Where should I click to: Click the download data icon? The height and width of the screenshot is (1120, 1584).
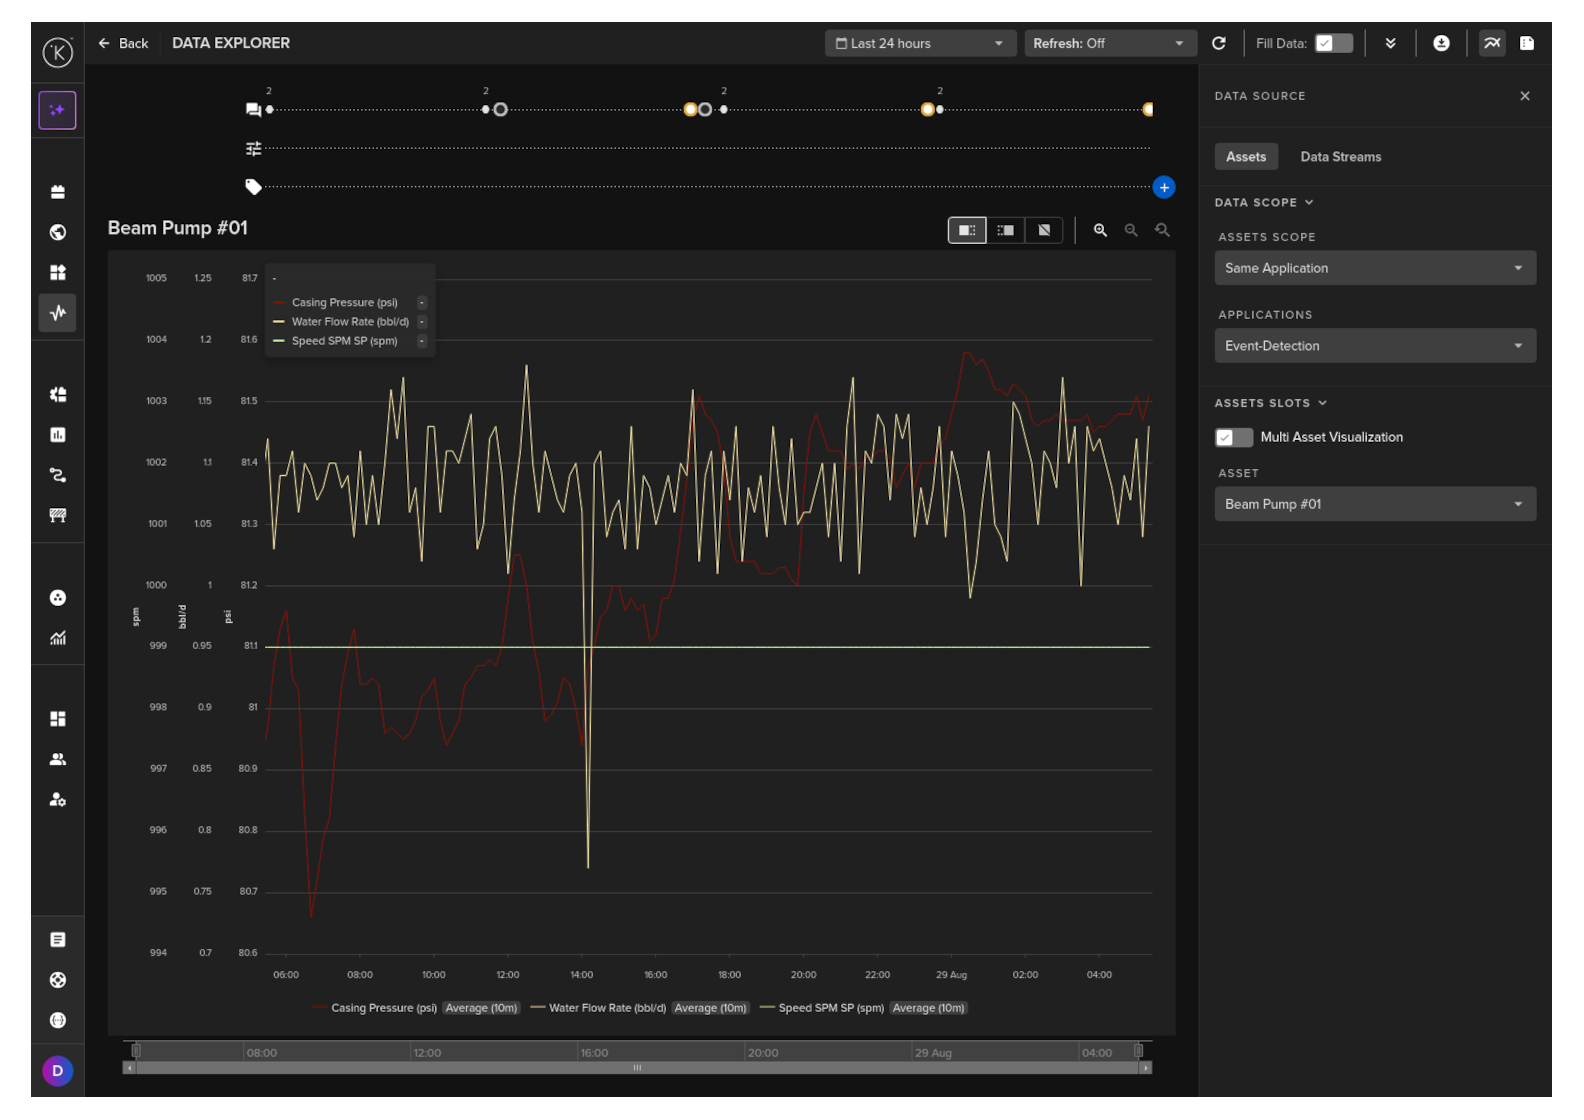coord(1441,43)
